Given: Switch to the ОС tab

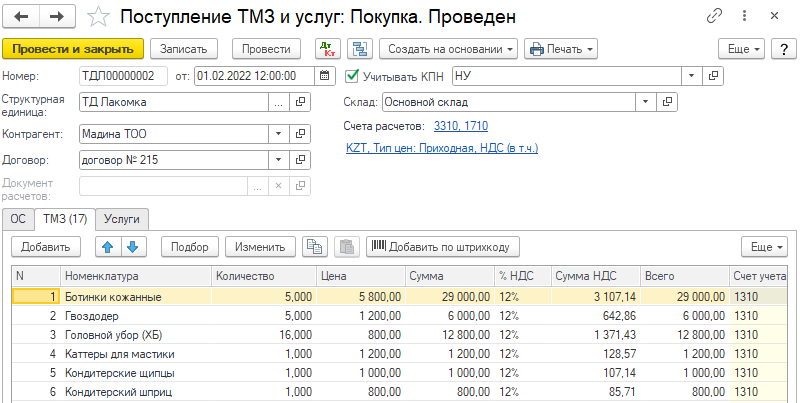Looking at the screenshot, I should 18,219.
